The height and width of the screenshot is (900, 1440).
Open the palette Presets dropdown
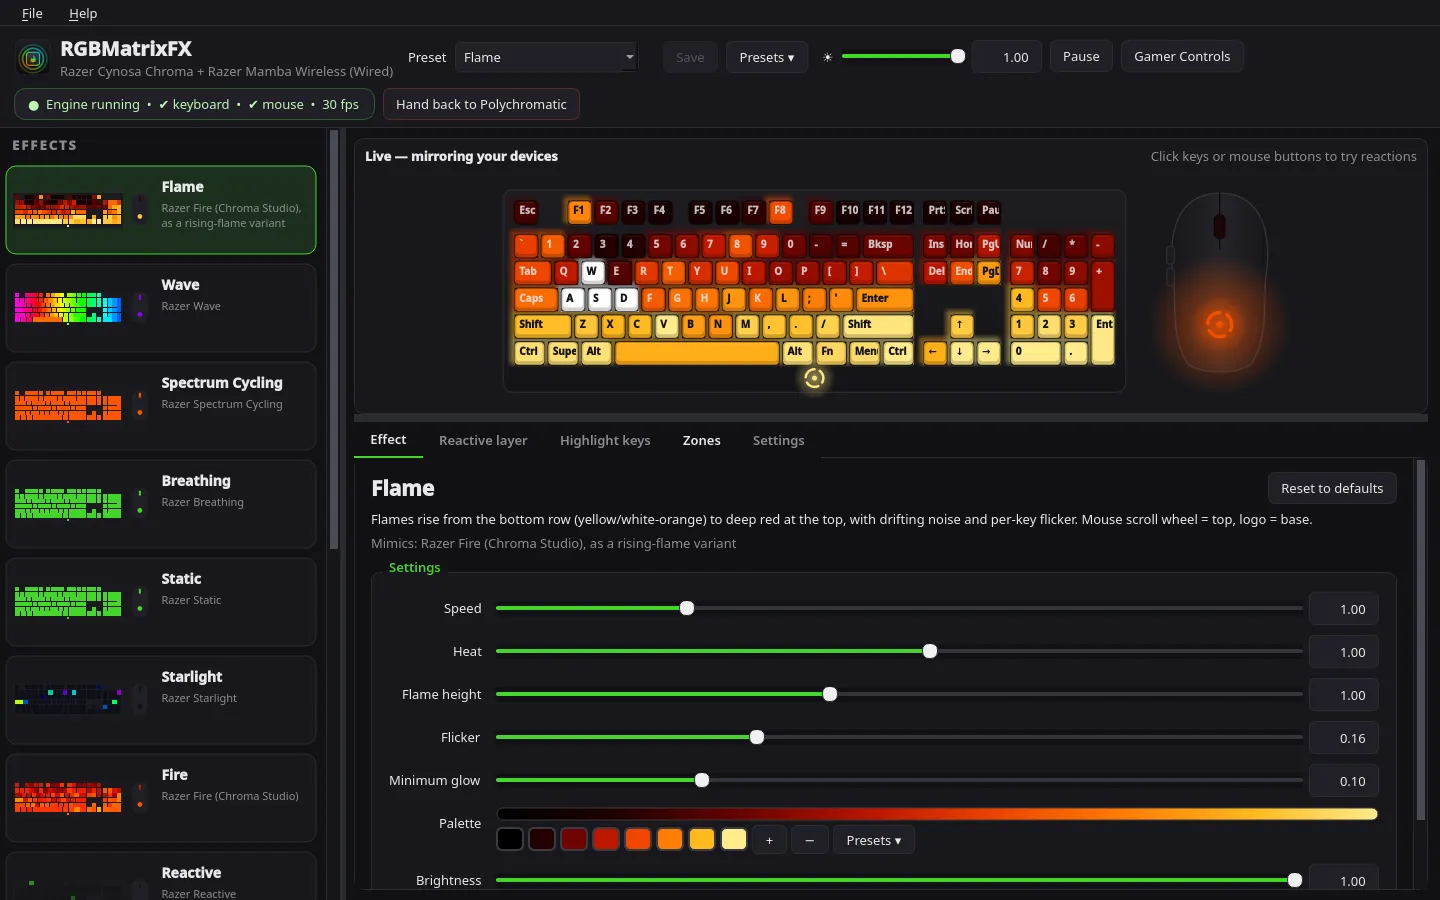coord(874,840)
